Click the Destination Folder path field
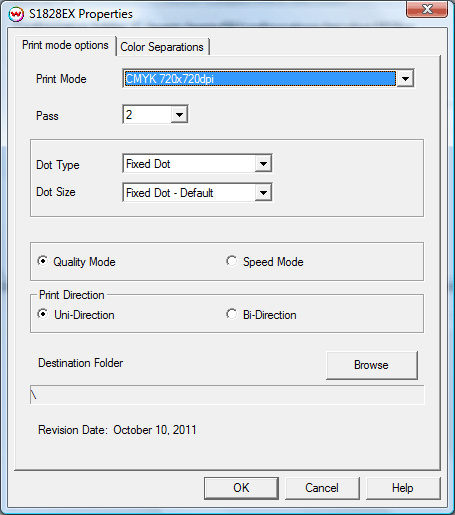This screenshot has height=515, width=455. 227,395
